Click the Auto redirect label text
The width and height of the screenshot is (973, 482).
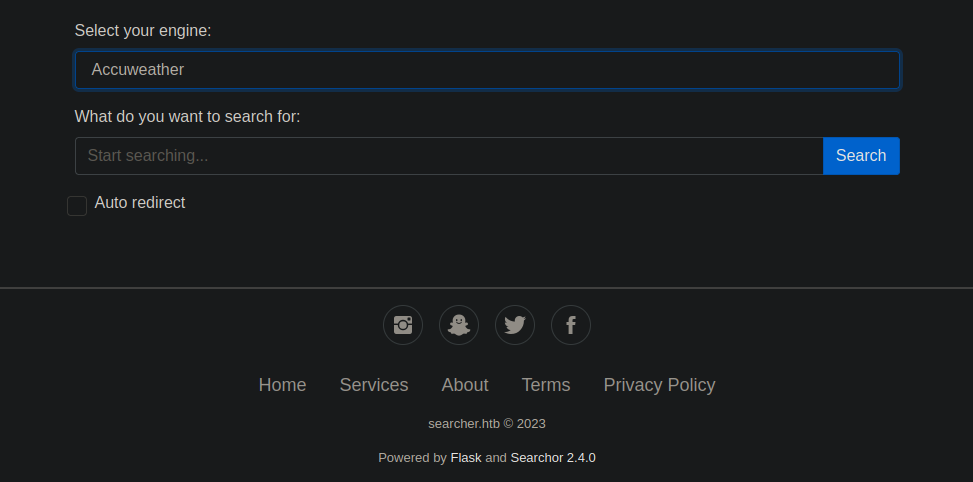click(140, 203)
